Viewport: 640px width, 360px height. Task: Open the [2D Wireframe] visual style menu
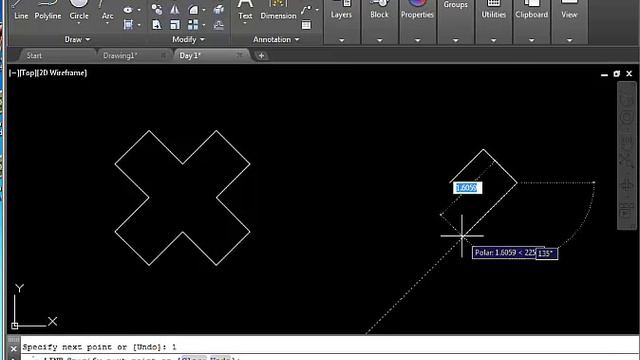coord(62,73)
